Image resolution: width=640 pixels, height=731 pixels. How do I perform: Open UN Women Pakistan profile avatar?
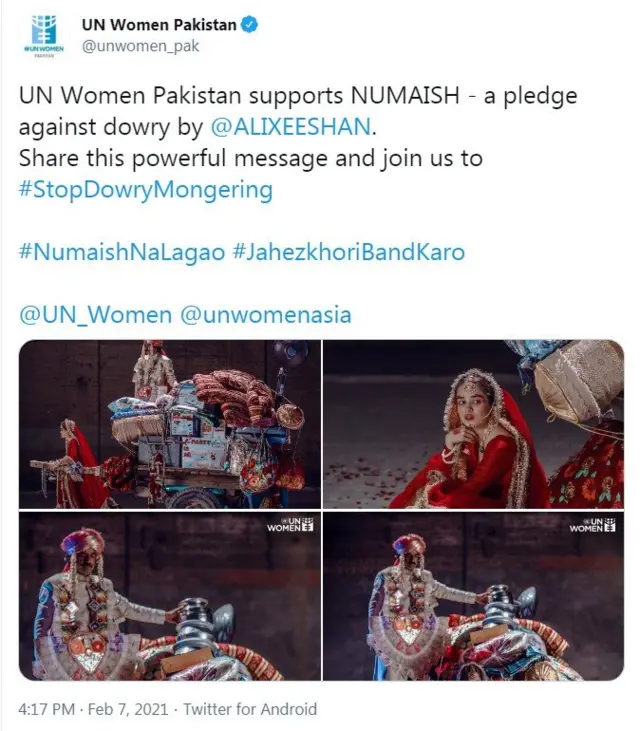click(45, 36)
